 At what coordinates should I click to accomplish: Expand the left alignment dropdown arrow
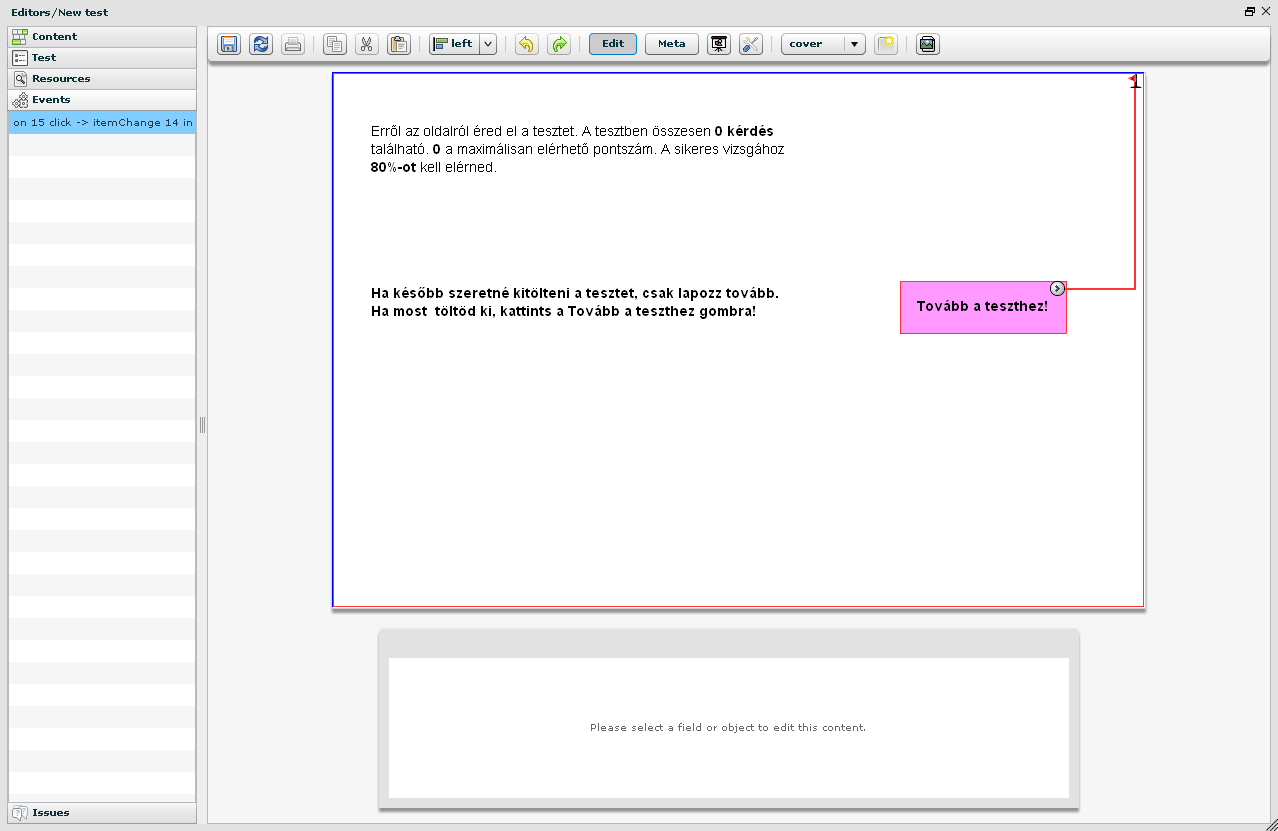pos(488,44)
